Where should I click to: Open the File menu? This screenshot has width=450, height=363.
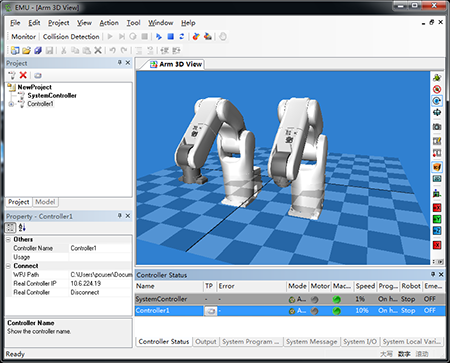[15, 23]
